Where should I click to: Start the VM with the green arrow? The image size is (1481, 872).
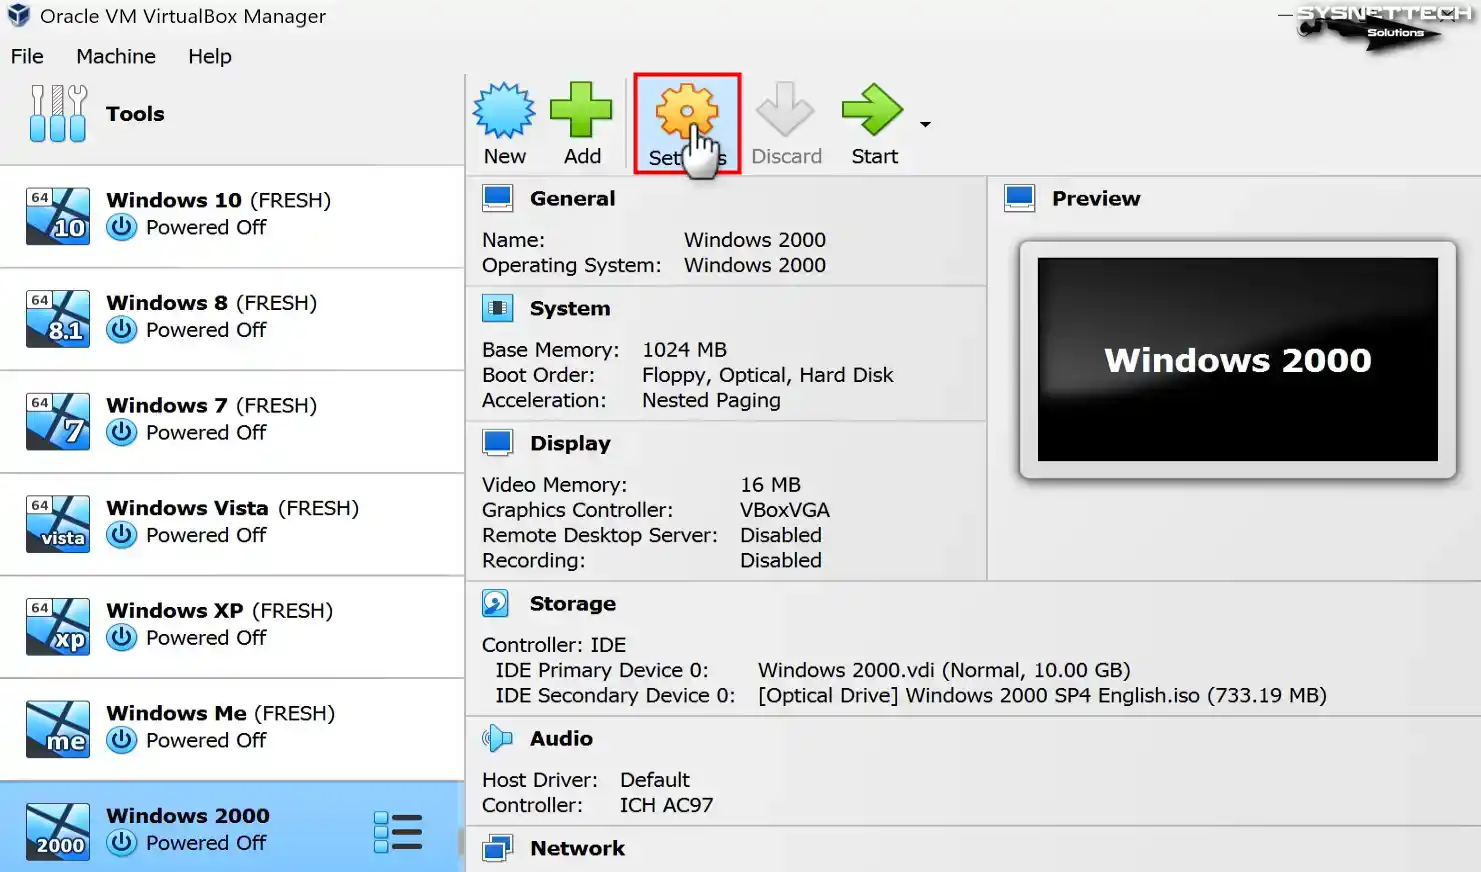(x=873, y=109)
